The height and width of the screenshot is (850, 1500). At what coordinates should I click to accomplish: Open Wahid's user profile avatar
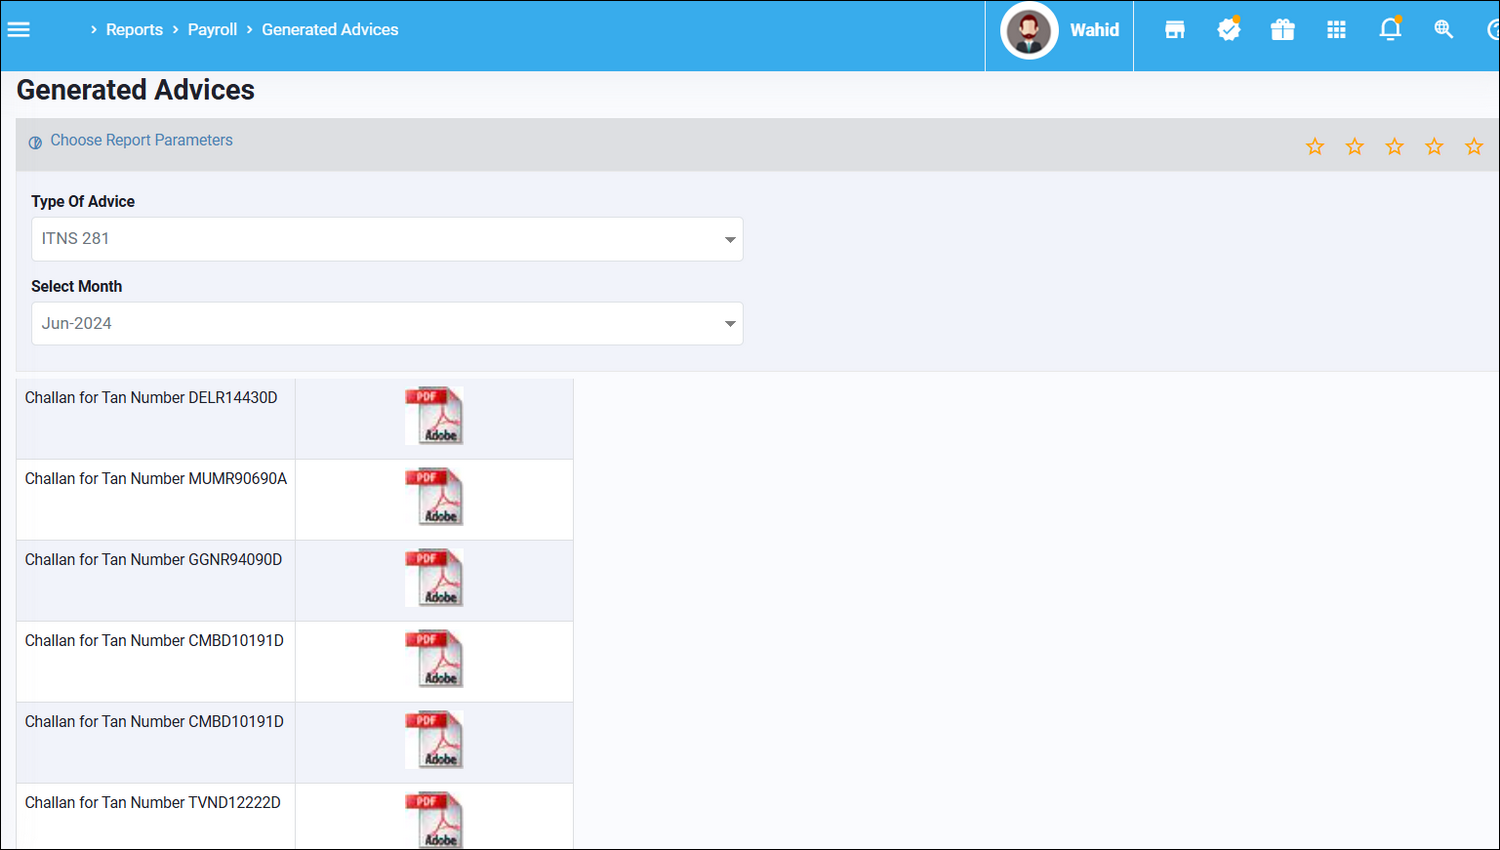tap(1029, 31)
